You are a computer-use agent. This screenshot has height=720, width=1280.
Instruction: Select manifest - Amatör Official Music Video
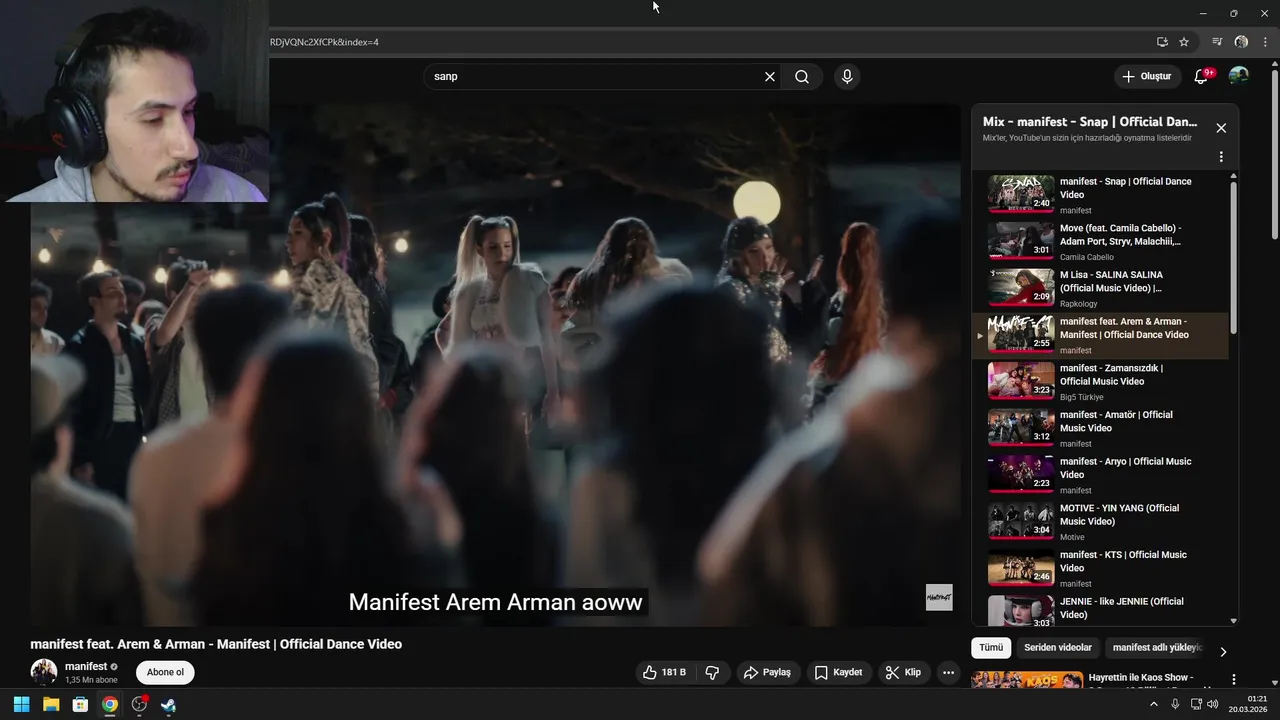click(1099, 428)
